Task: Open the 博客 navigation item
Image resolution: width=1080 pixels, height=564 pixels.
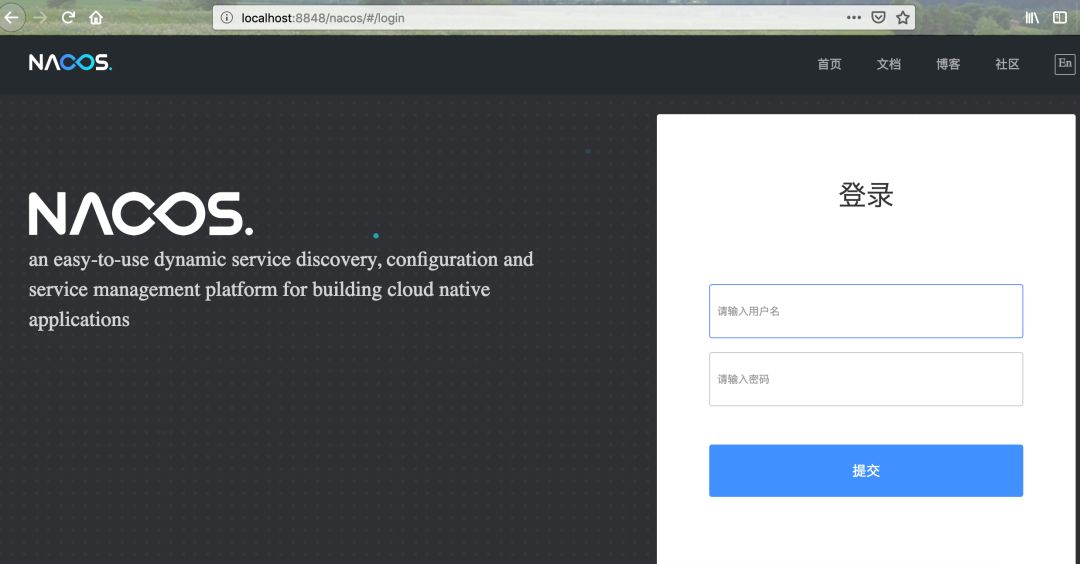Action: 948,64
